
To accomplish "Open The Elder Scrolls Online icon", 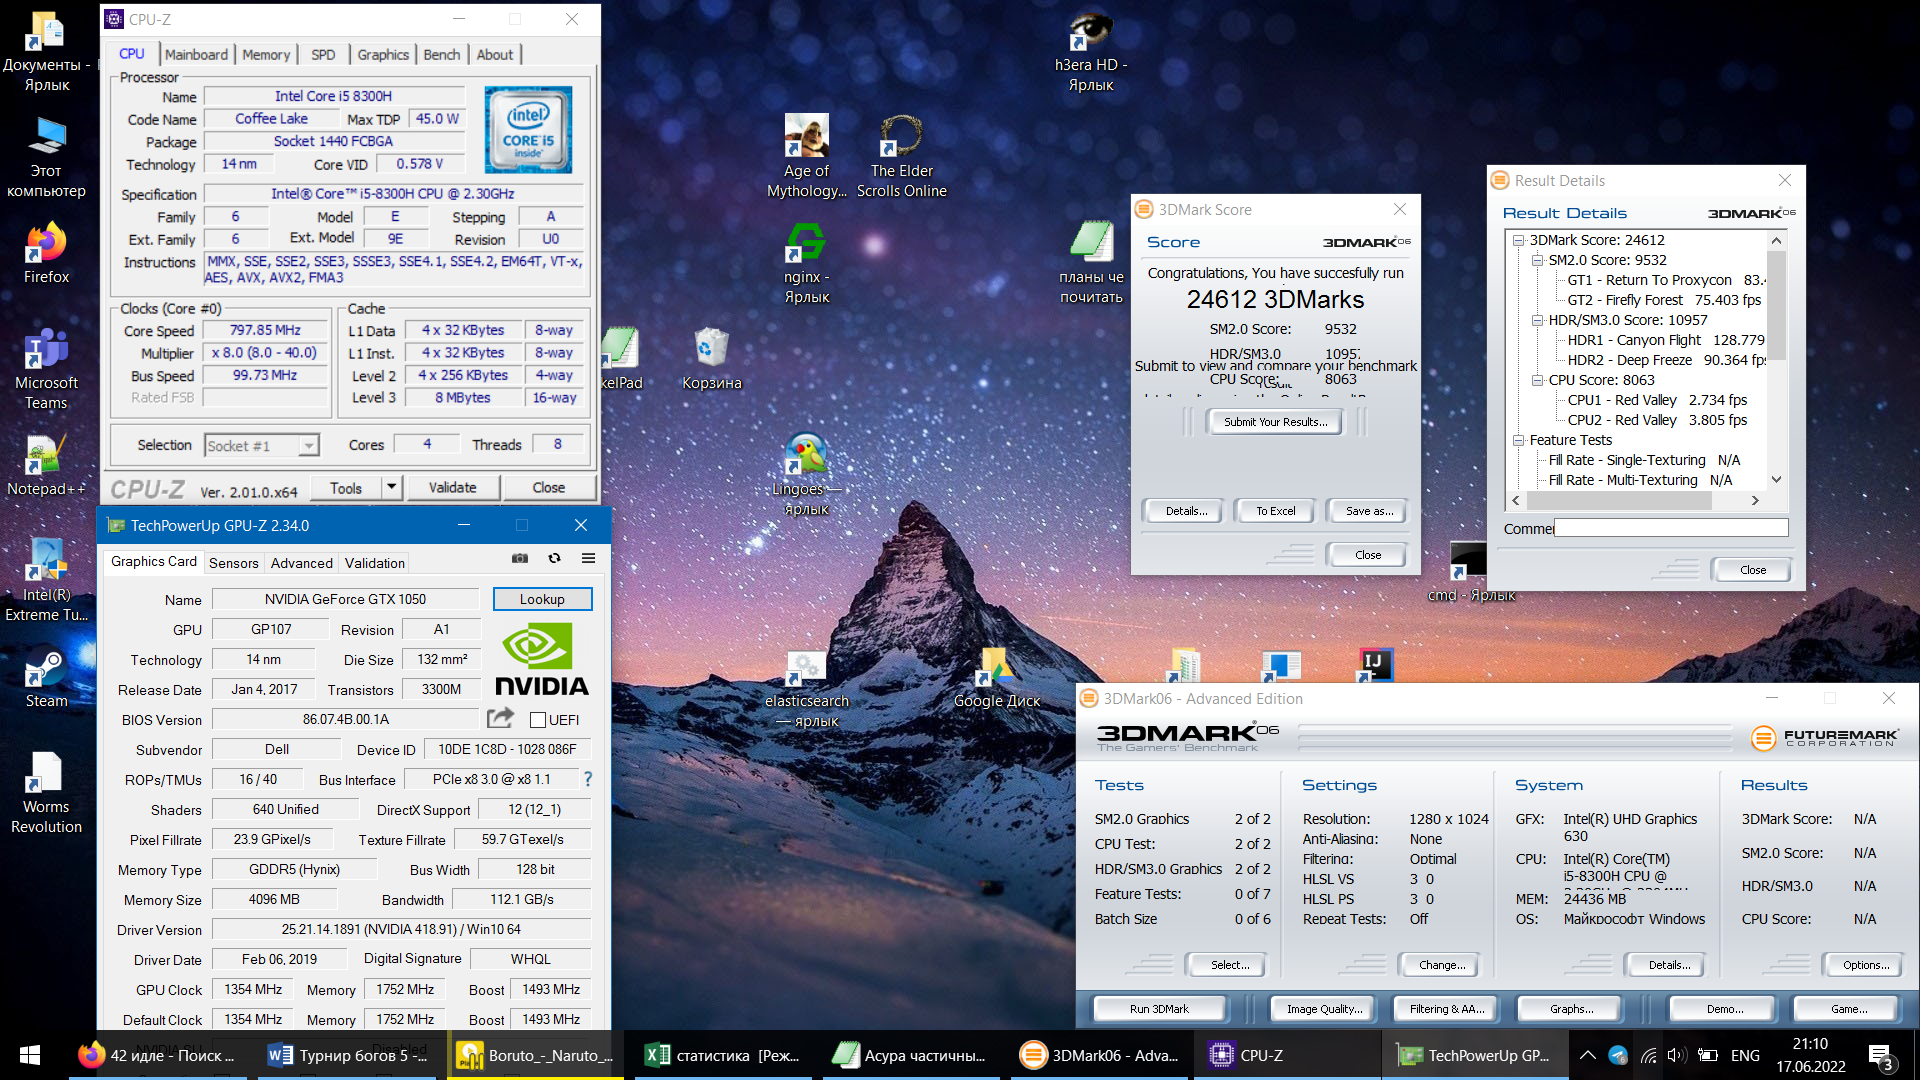I will tap(901, 157).
